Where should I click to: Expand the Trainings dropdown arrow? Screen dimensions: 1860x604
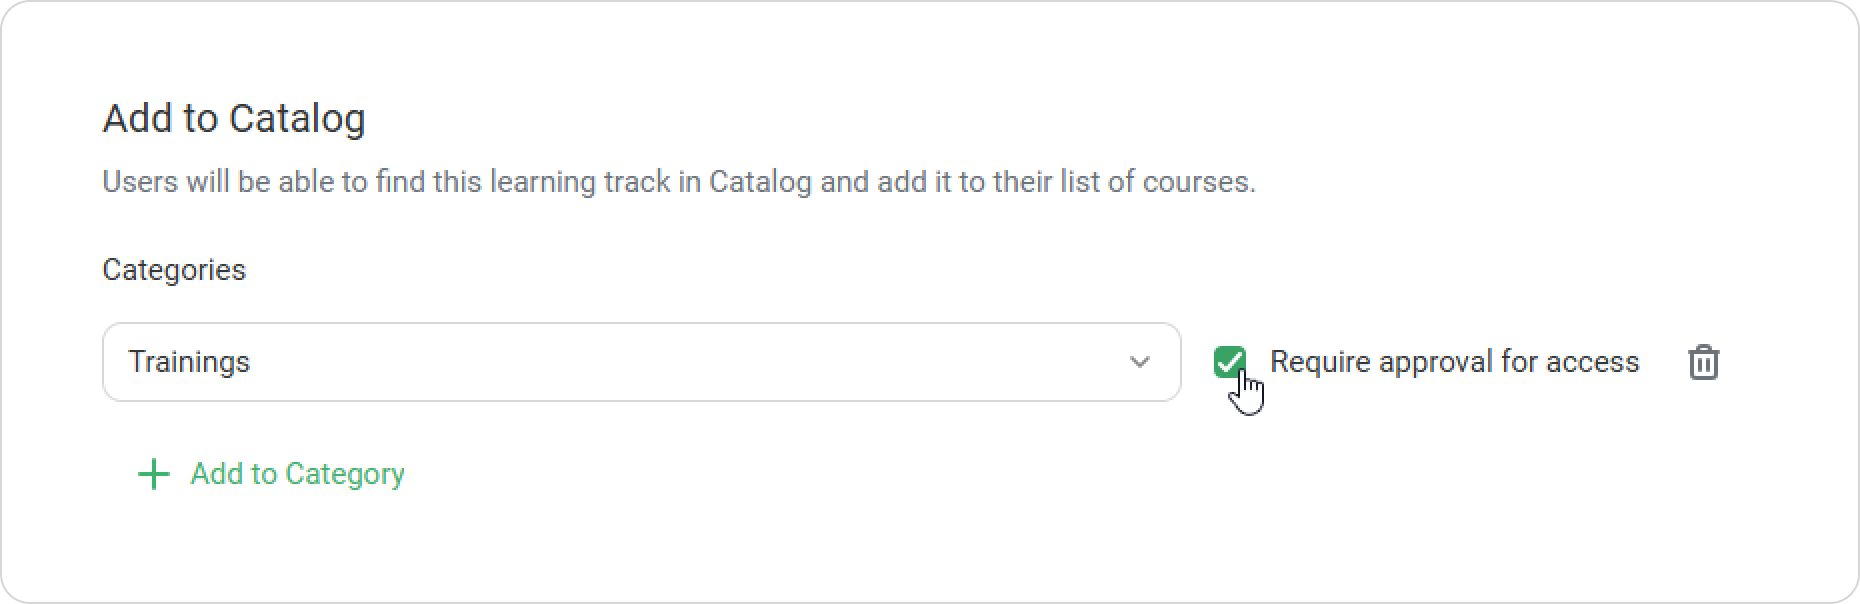point(1139,362)
